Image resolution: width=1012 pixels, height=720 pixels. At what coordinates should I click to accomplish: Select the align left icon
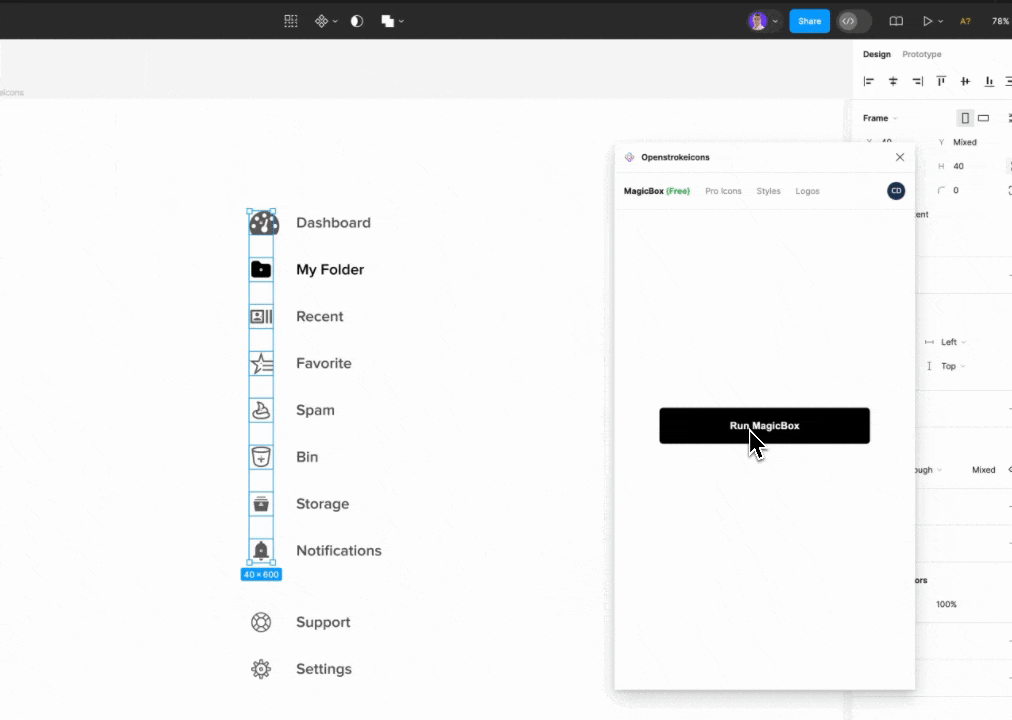(868, 81)
